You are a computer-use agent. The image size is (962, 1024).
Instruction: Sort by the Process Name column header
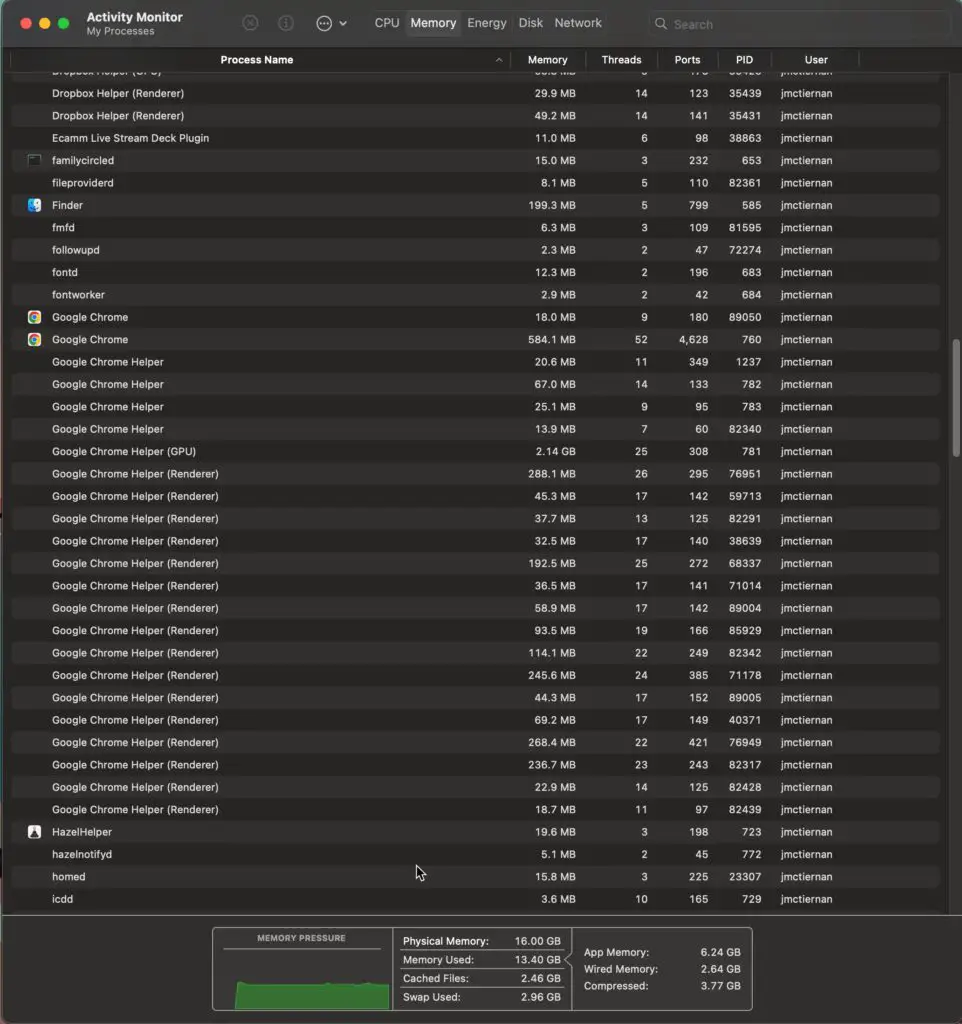[x=257, y=59]
